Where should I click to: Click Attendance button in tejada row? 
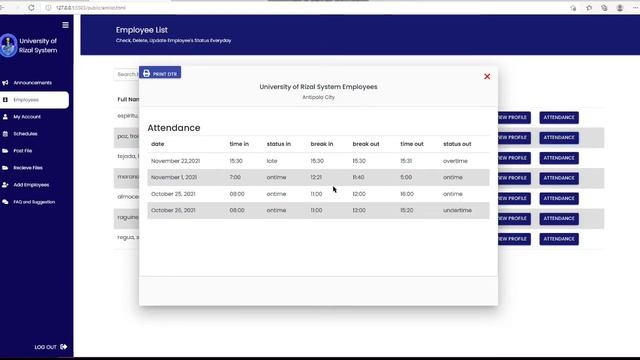coord(559,158)
